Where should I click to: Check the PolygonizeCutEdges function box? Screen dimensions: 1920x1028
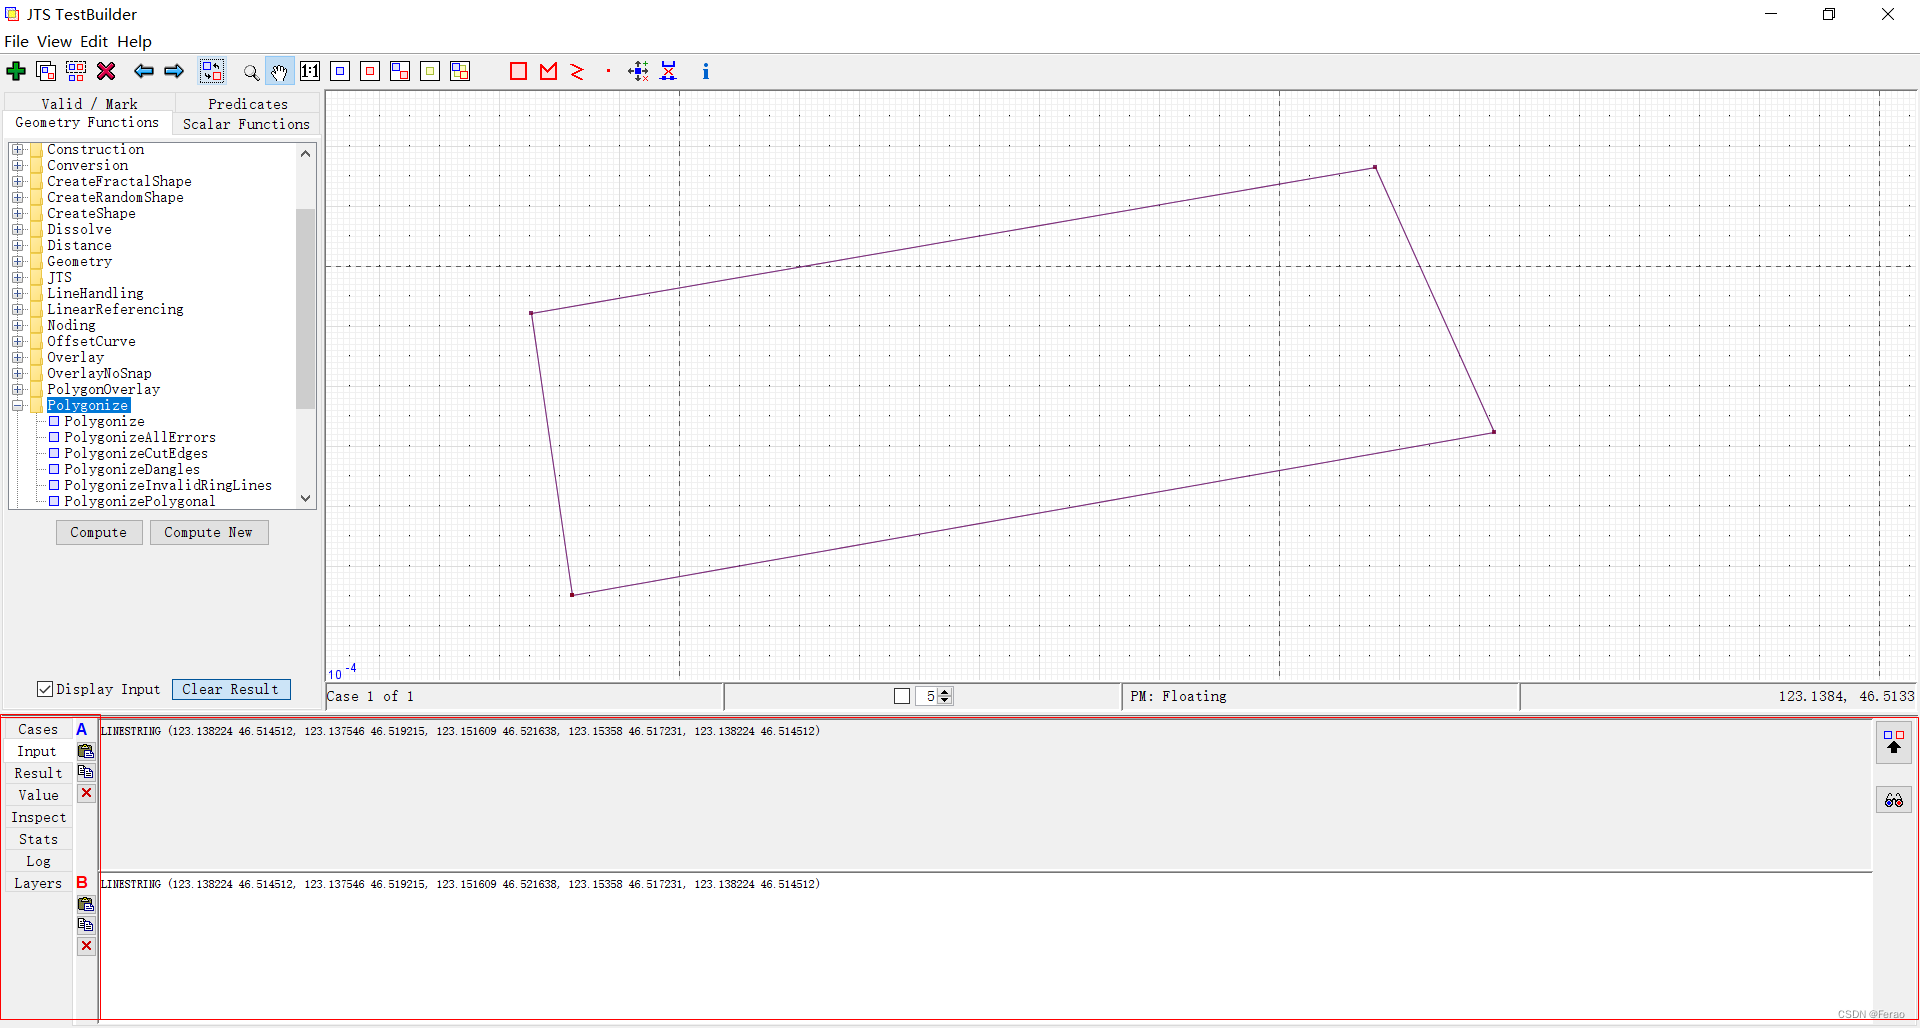pos(55,453)
